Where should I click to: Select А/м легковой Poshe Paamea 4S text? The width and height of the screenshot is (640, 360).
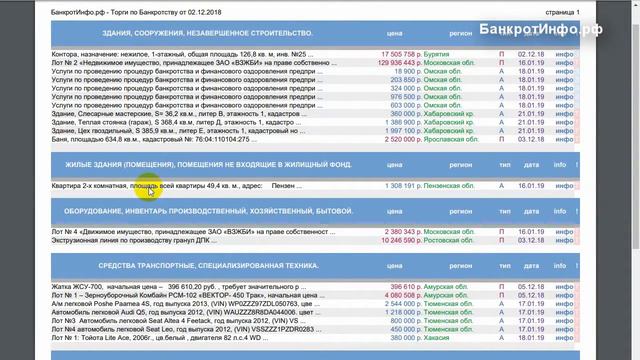click(x=186, y=304)
